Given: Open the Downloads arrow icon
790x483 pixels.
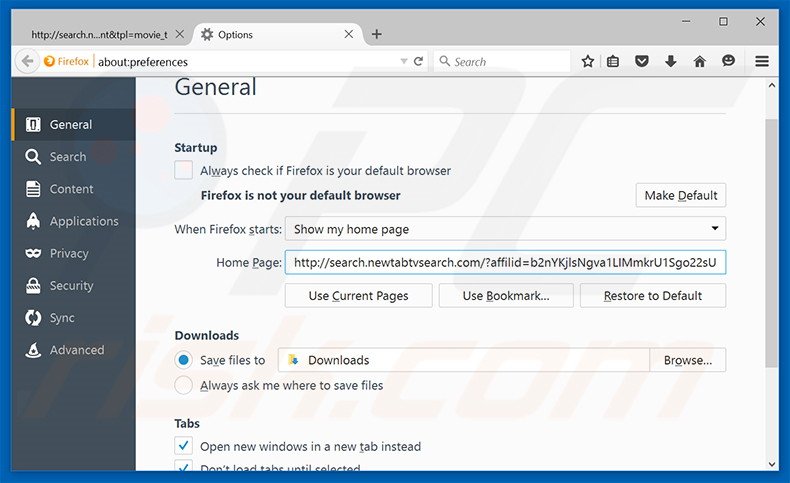Looking at the screenshot, I should pos(671,61).
